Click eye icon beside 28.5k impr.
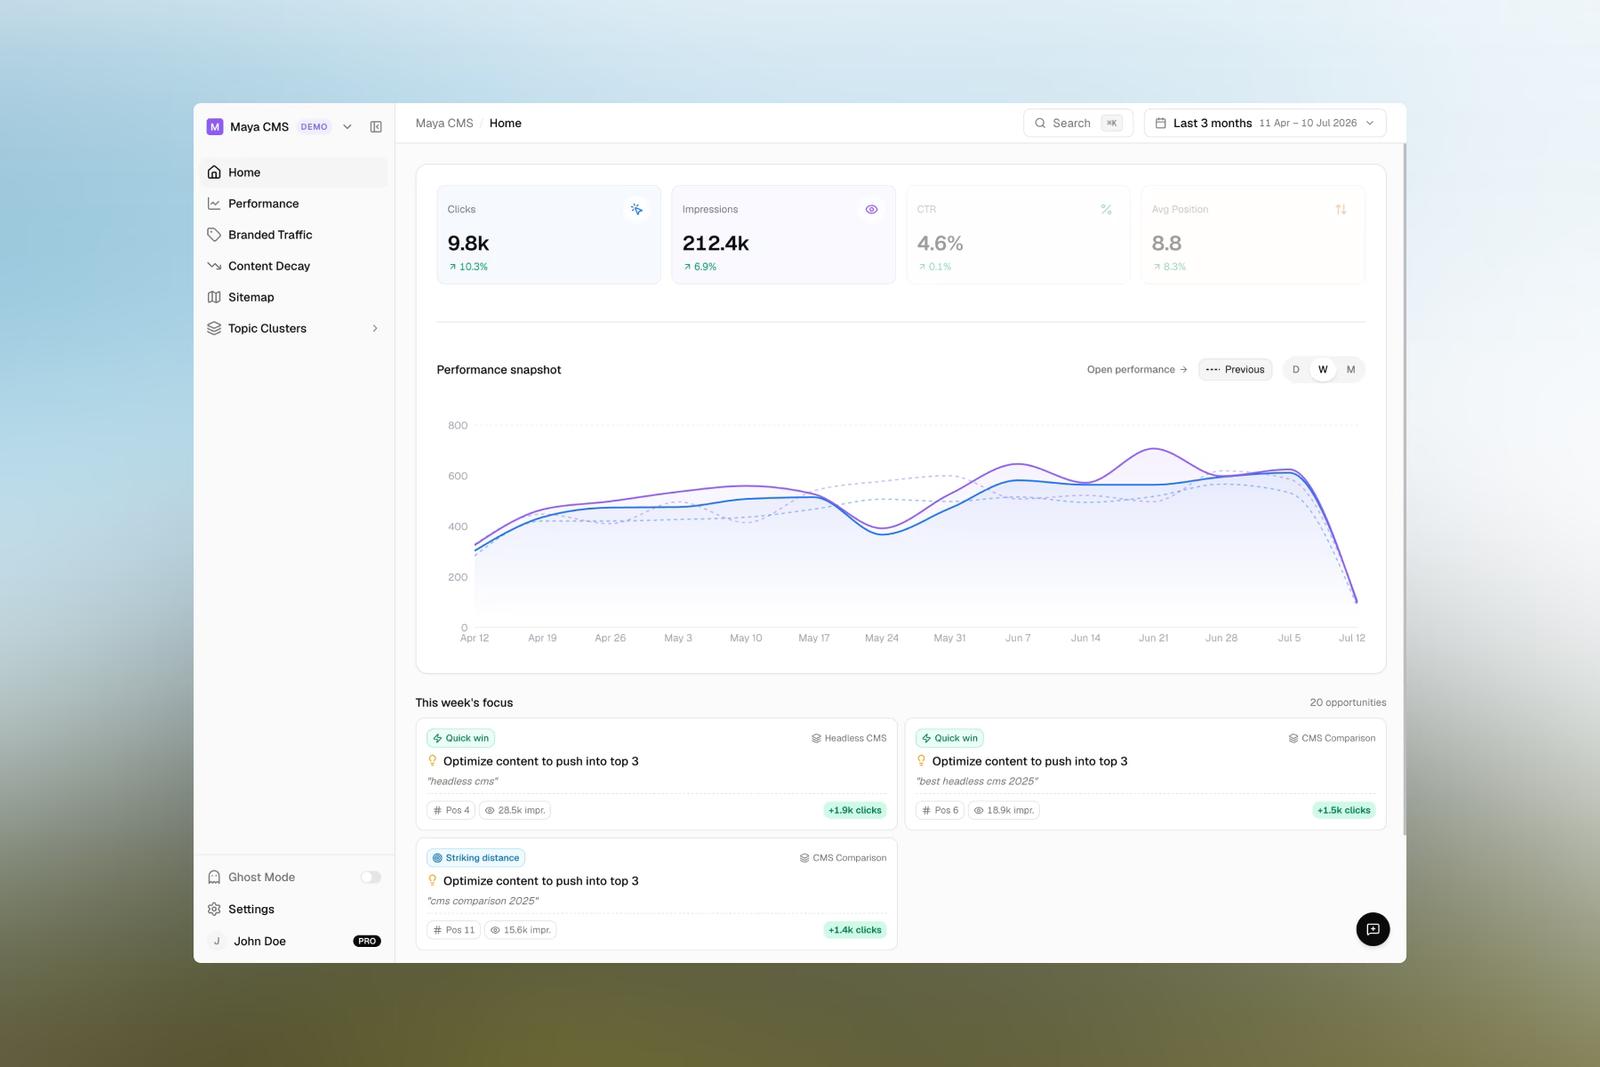The image size is (1600, 1067). coord(490,810)
